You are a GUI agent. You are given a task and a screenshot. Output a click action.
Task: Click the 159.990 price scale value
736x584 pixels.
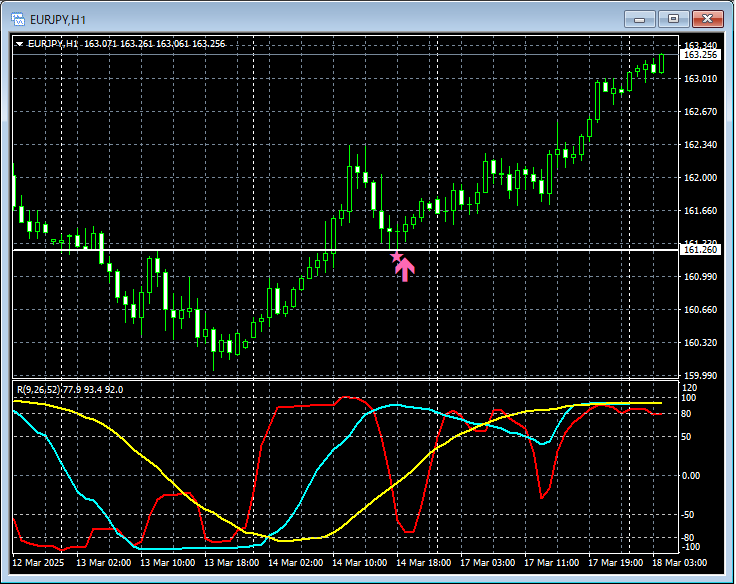point(700,376)
